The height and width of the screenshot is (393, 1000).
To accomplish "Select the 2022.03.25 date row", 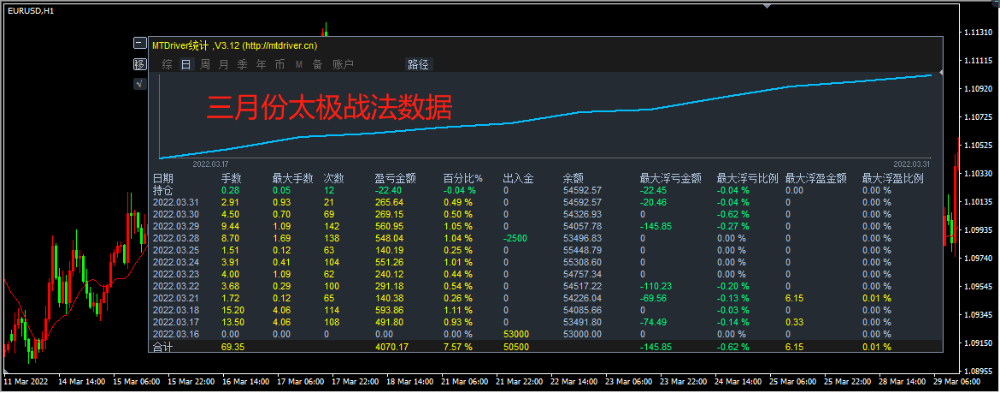I will [x=175, y=250].
